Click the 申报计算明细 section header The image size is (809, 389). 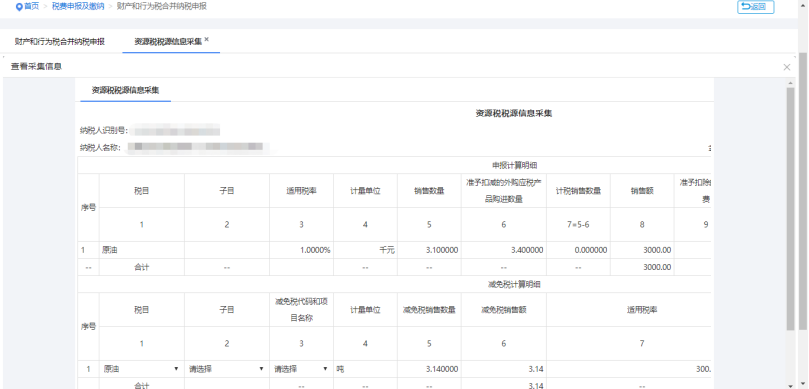pos(514,165)
